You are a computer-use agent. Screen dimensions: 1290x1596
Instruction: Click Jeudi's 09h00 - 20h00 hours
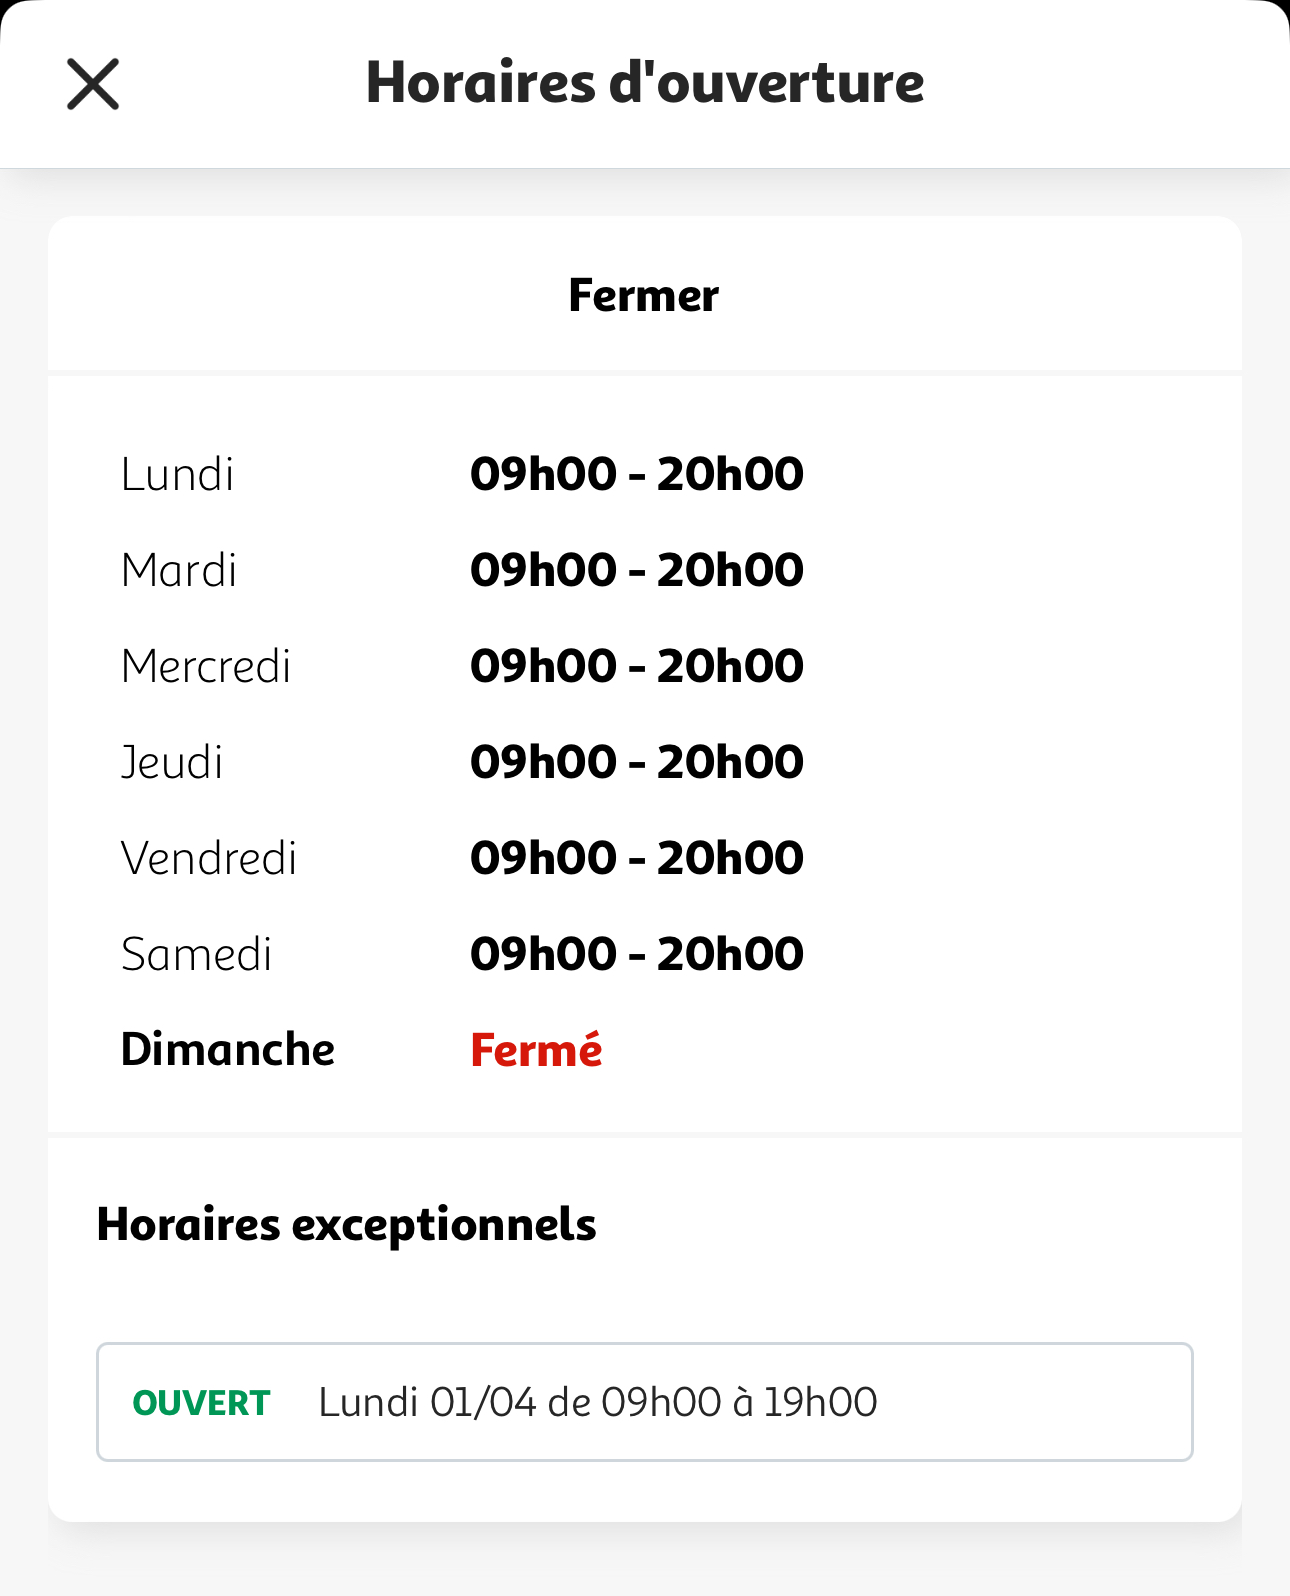click(636, 762)
